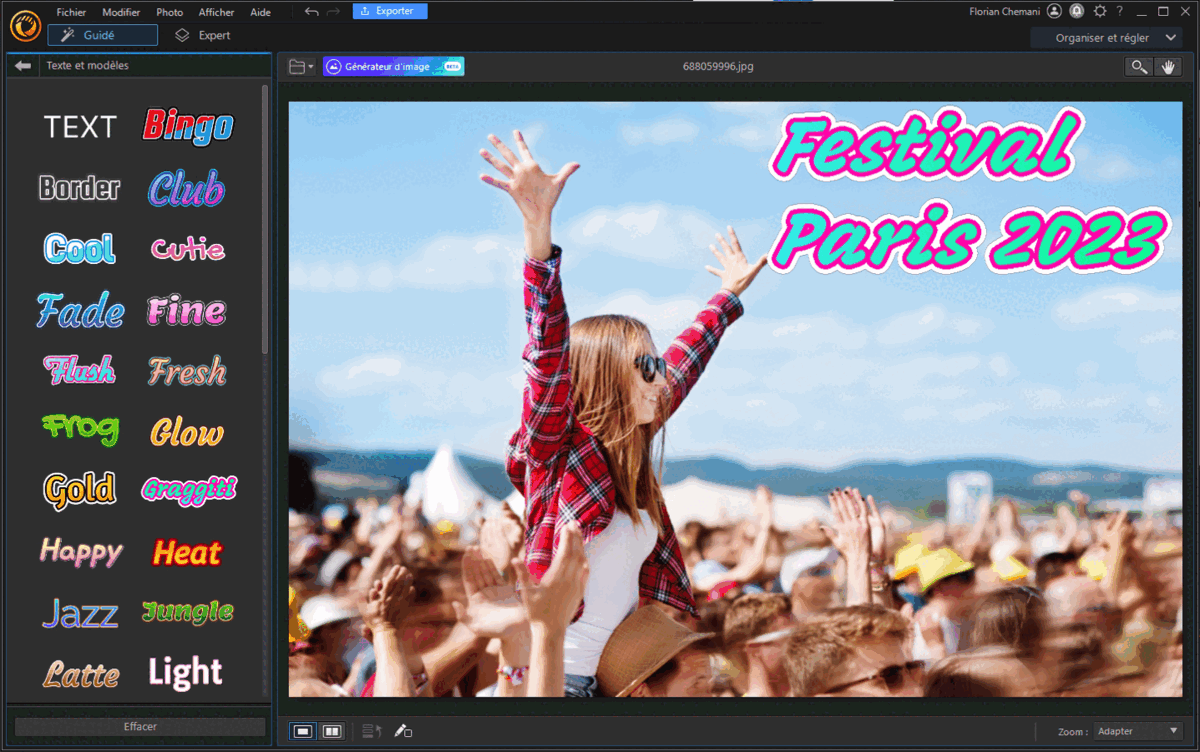Choose the Jazz text style
Viewport: 1200px width, 752px height.
click(x=80, y=613)
